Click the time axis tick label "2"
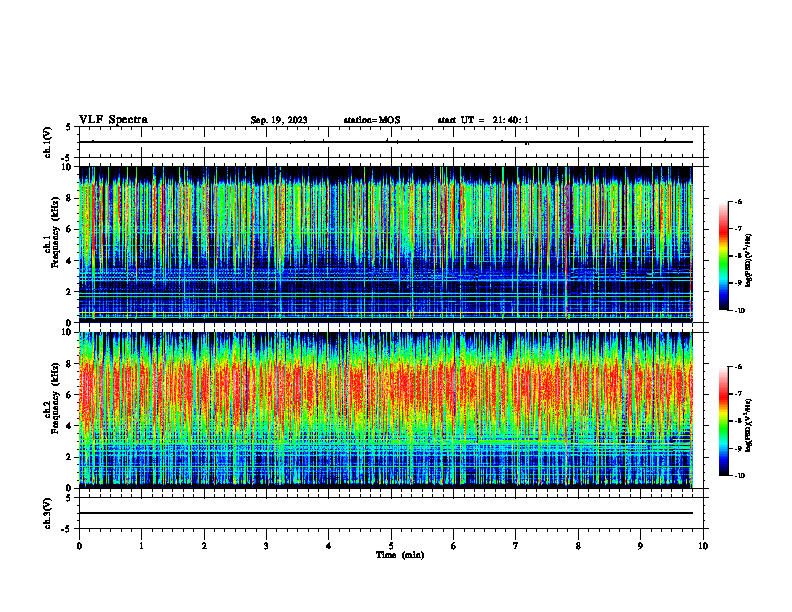 204,546
